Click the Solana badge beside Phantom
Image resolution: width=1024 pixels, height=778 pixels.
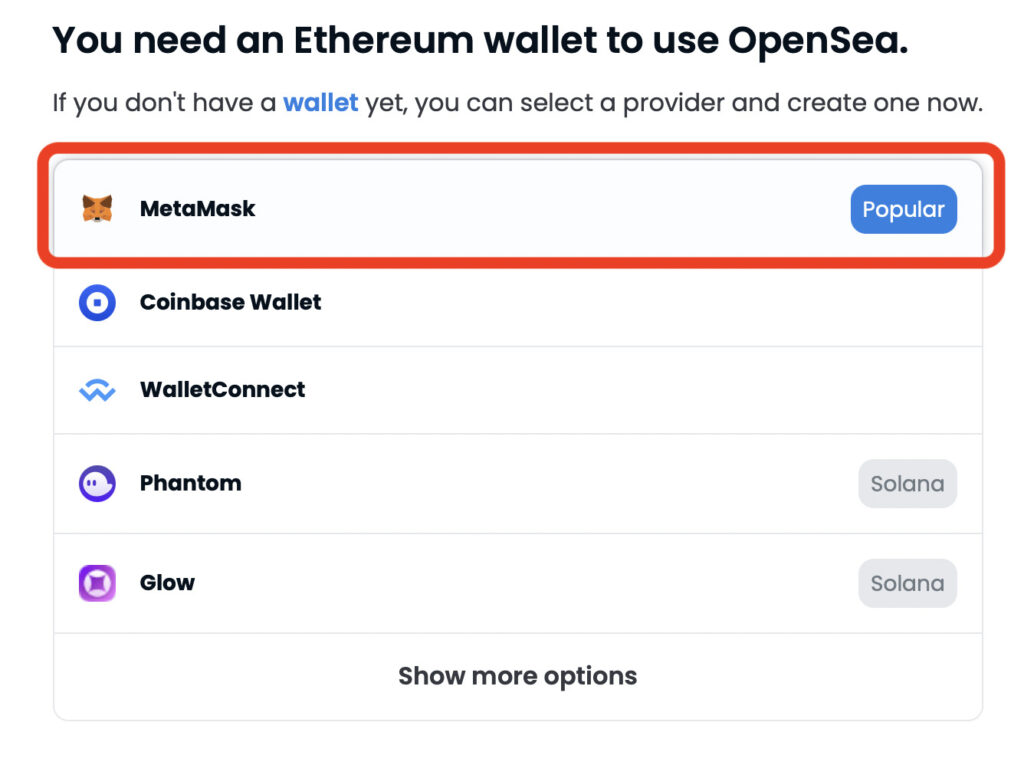[x=907, y=484]
